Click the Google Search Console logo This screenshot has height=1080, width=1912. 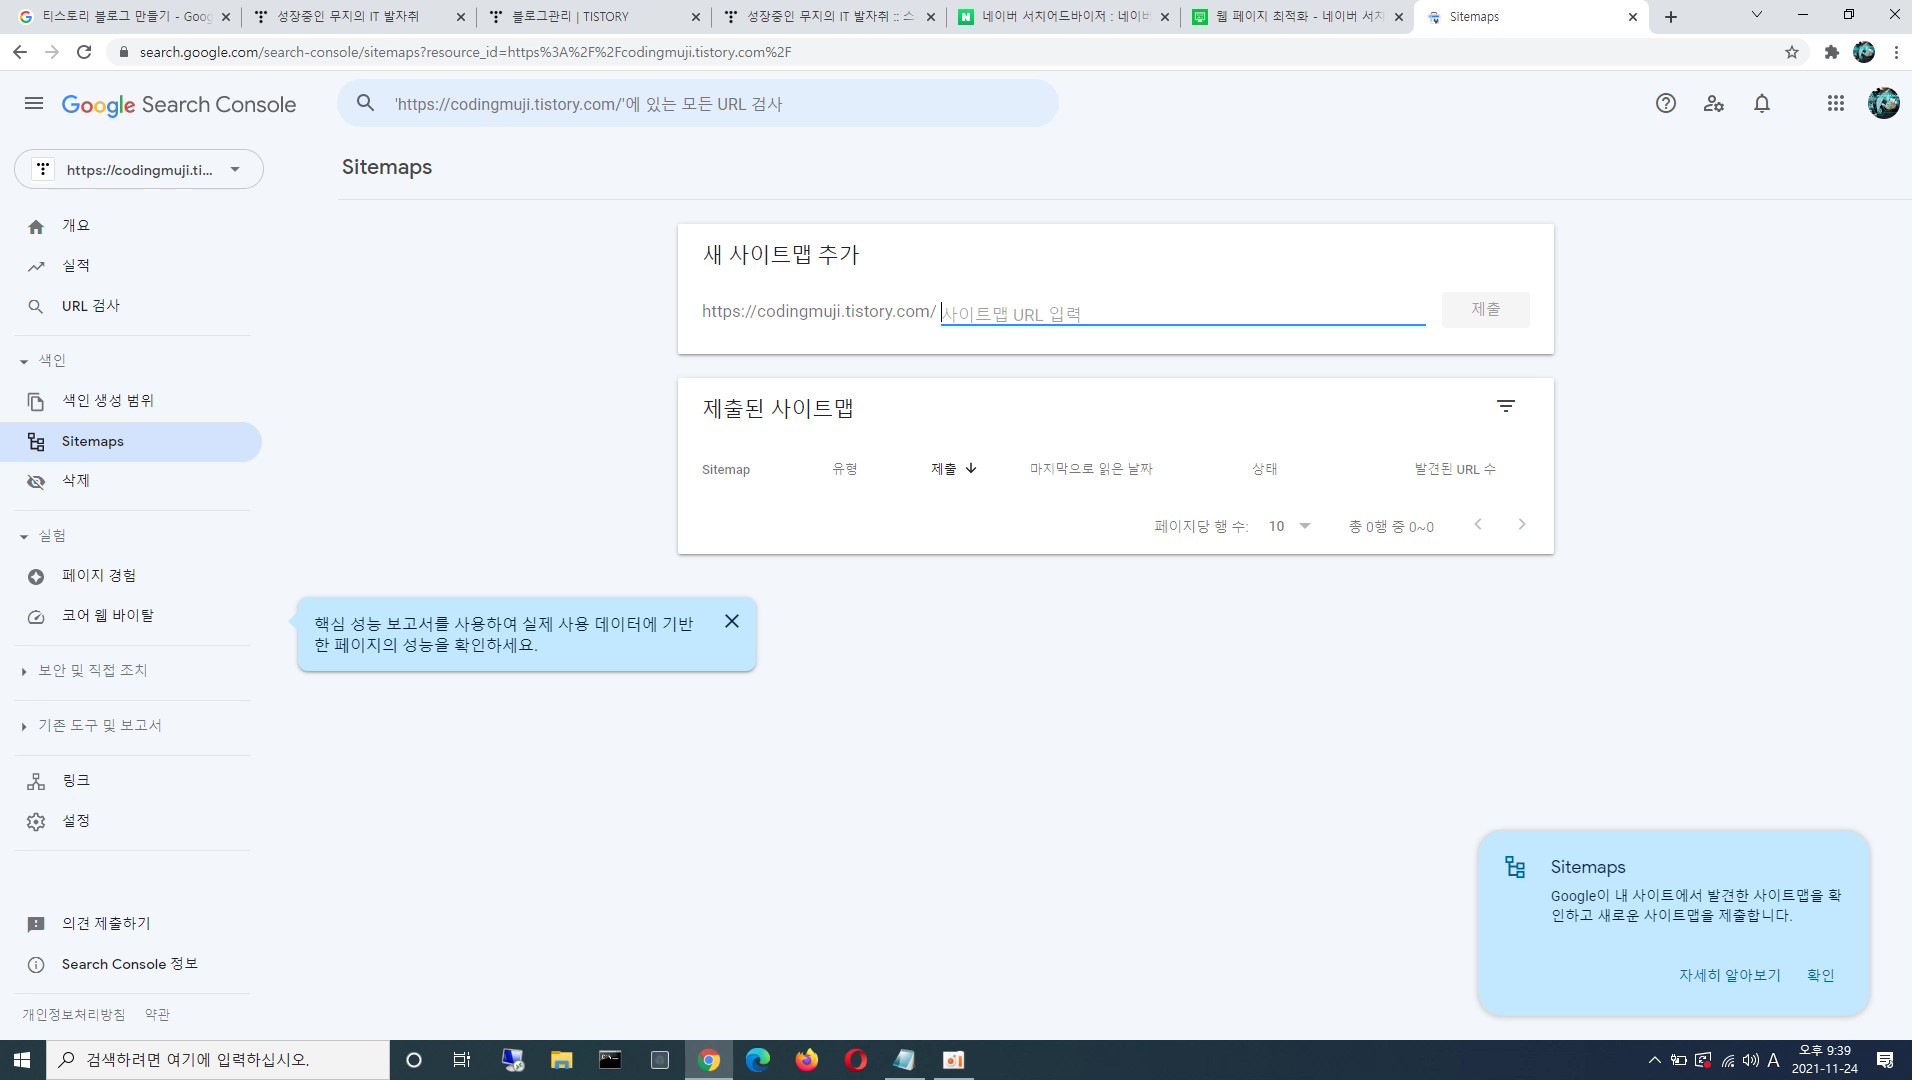pyautogui.click(x=179, y=104)
